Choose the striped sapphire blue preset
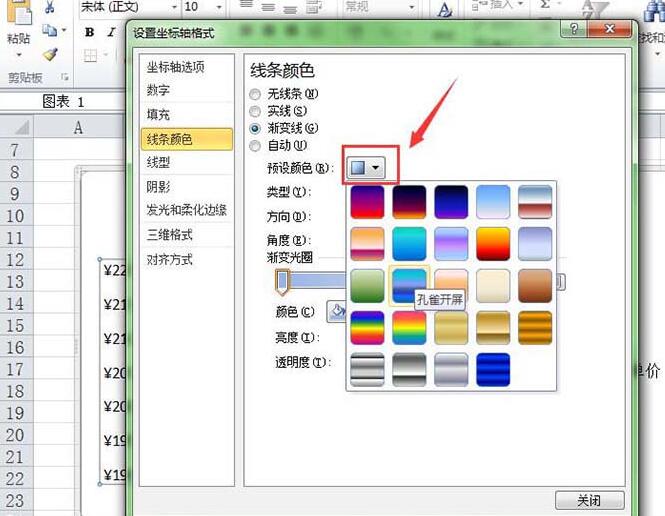Screen dimensions: 665x516 493,370
